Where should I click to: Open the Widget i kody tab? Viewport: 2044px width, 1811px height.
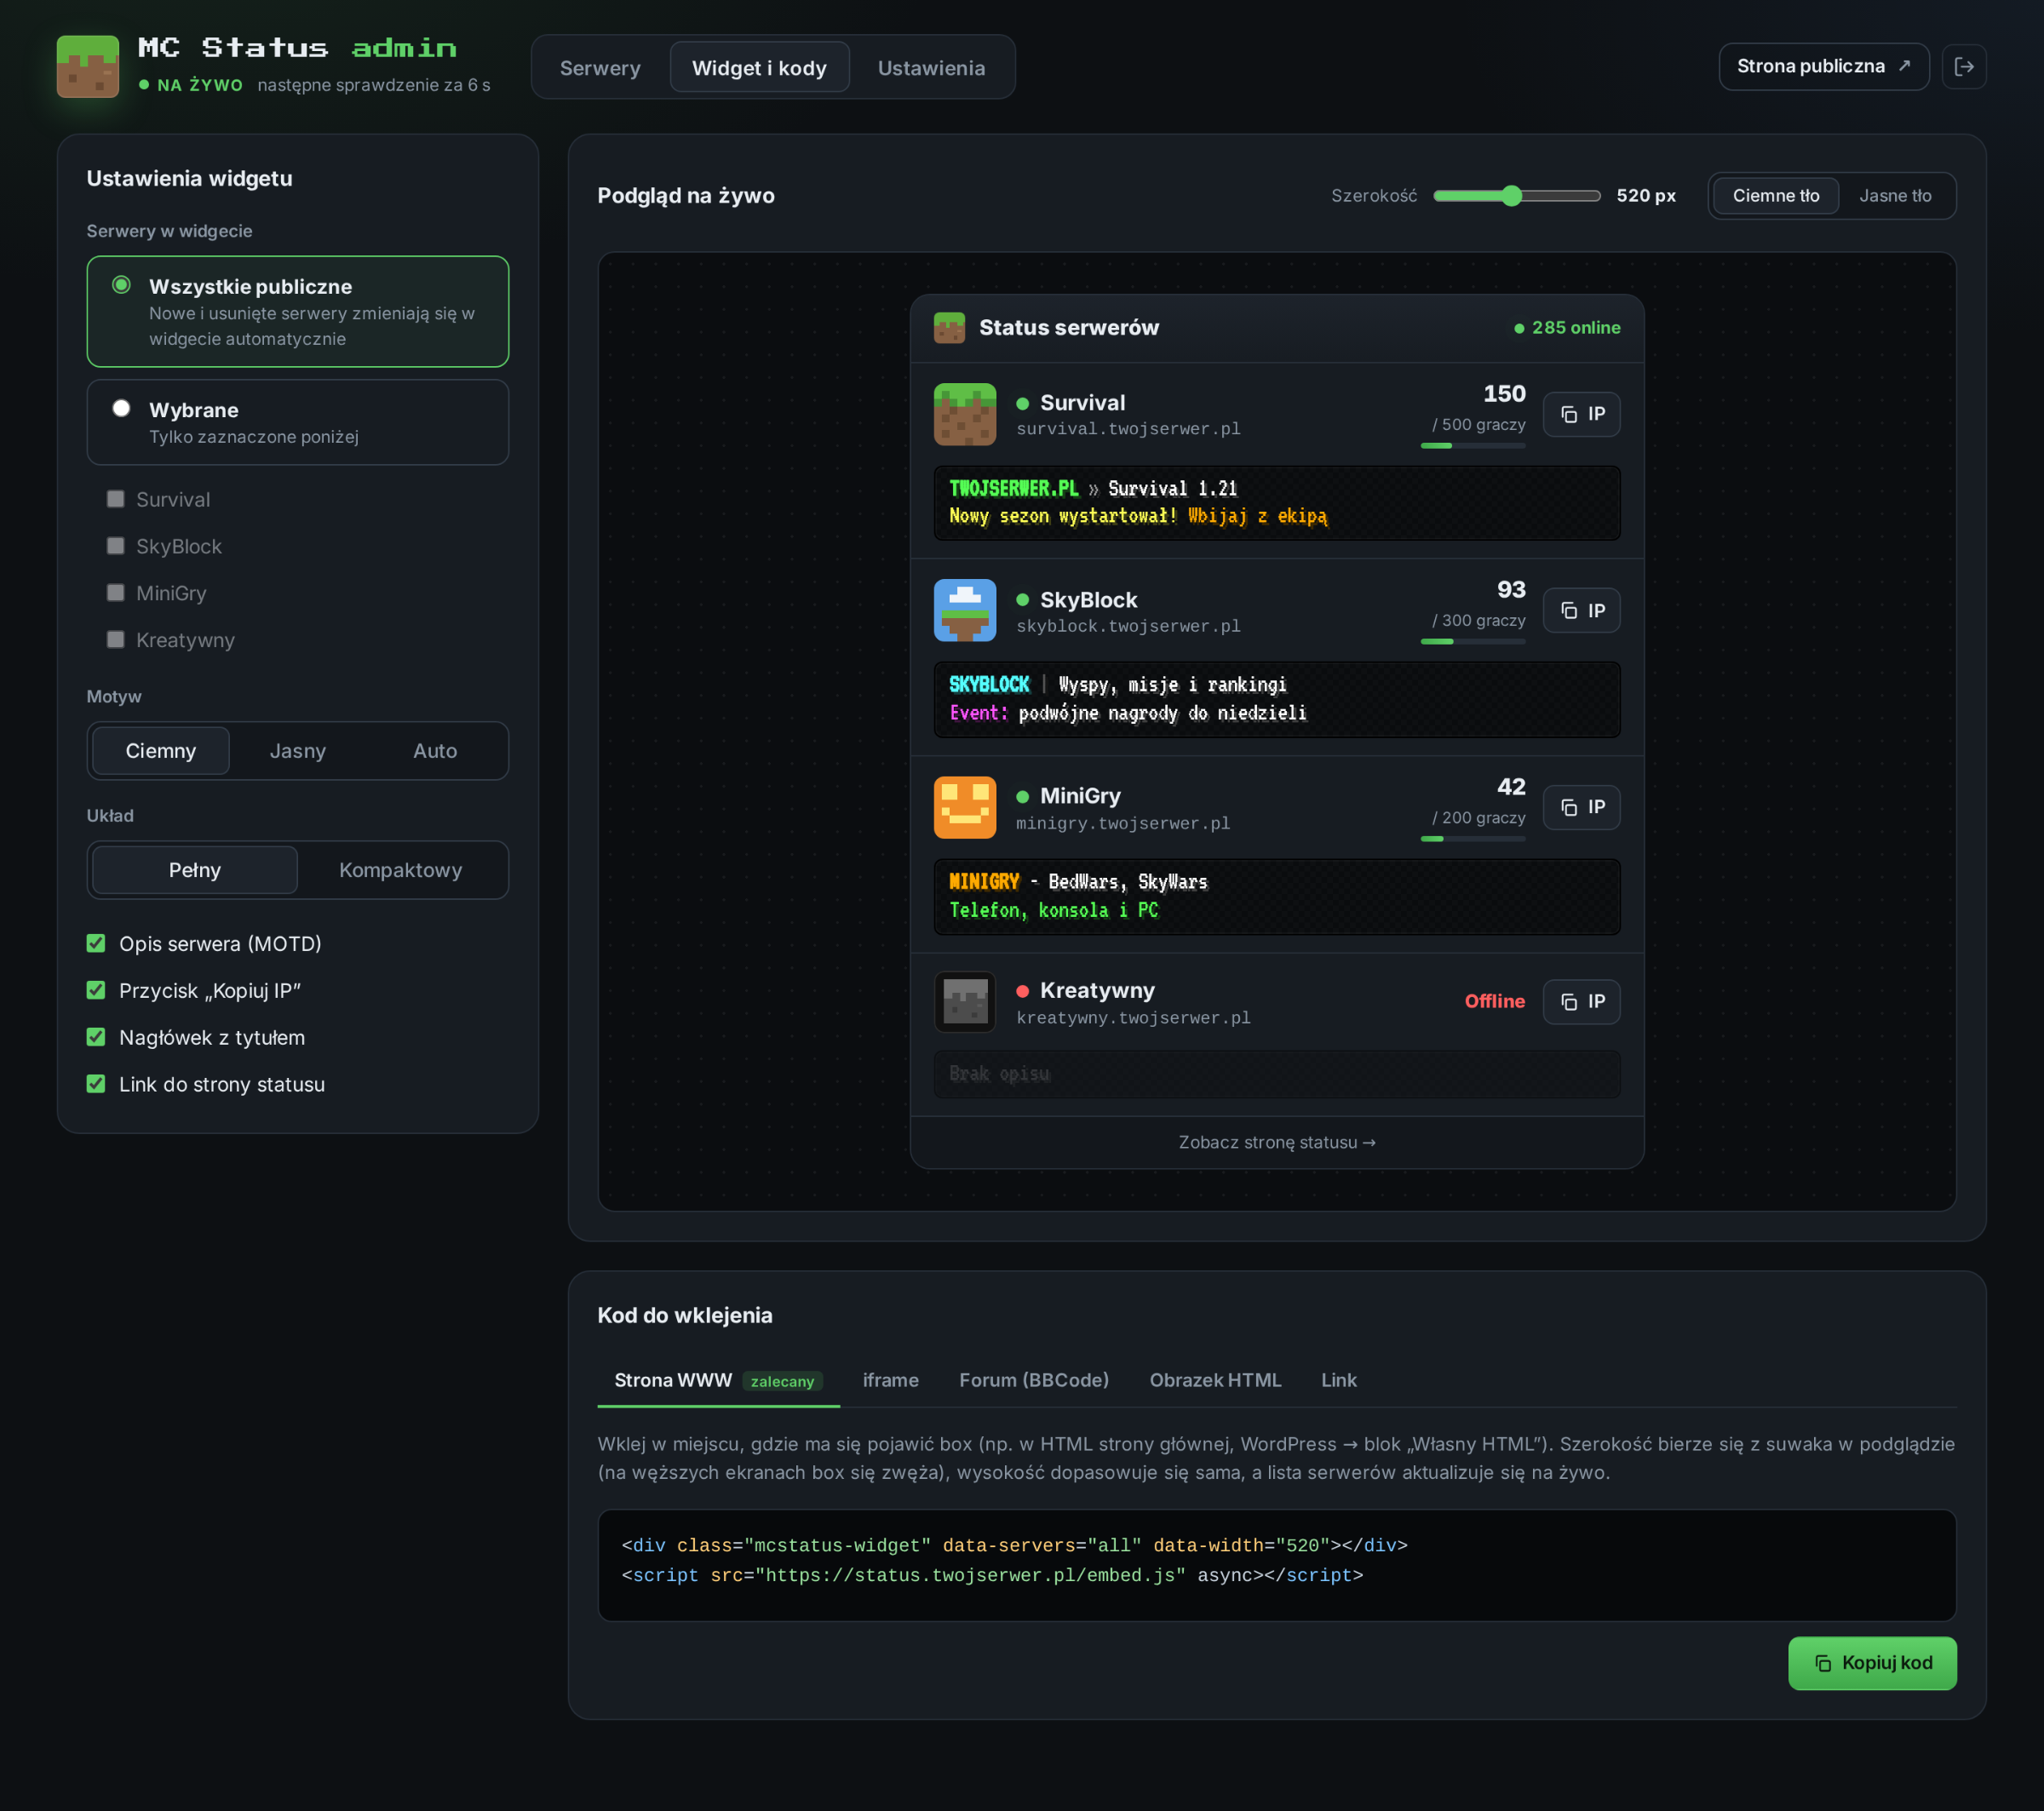click(x=759, y=68)
